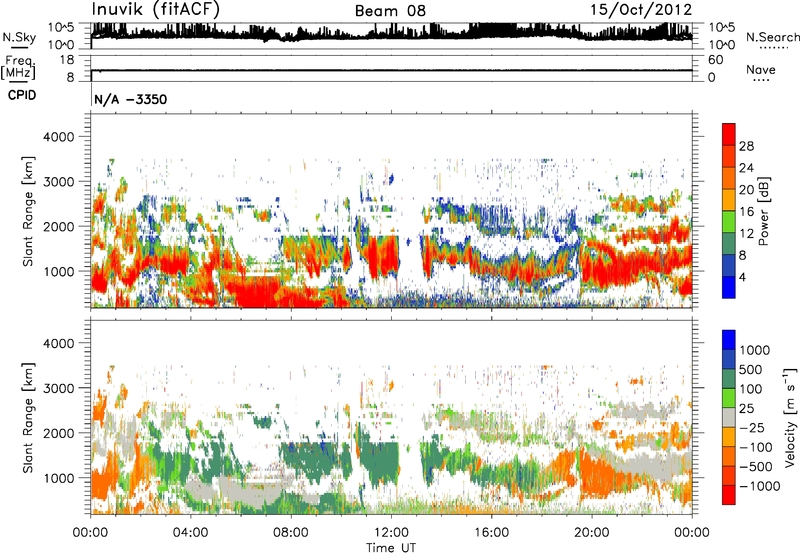
Task: Click the blue top segment of velocity colorbar
Action: (729, 340)
